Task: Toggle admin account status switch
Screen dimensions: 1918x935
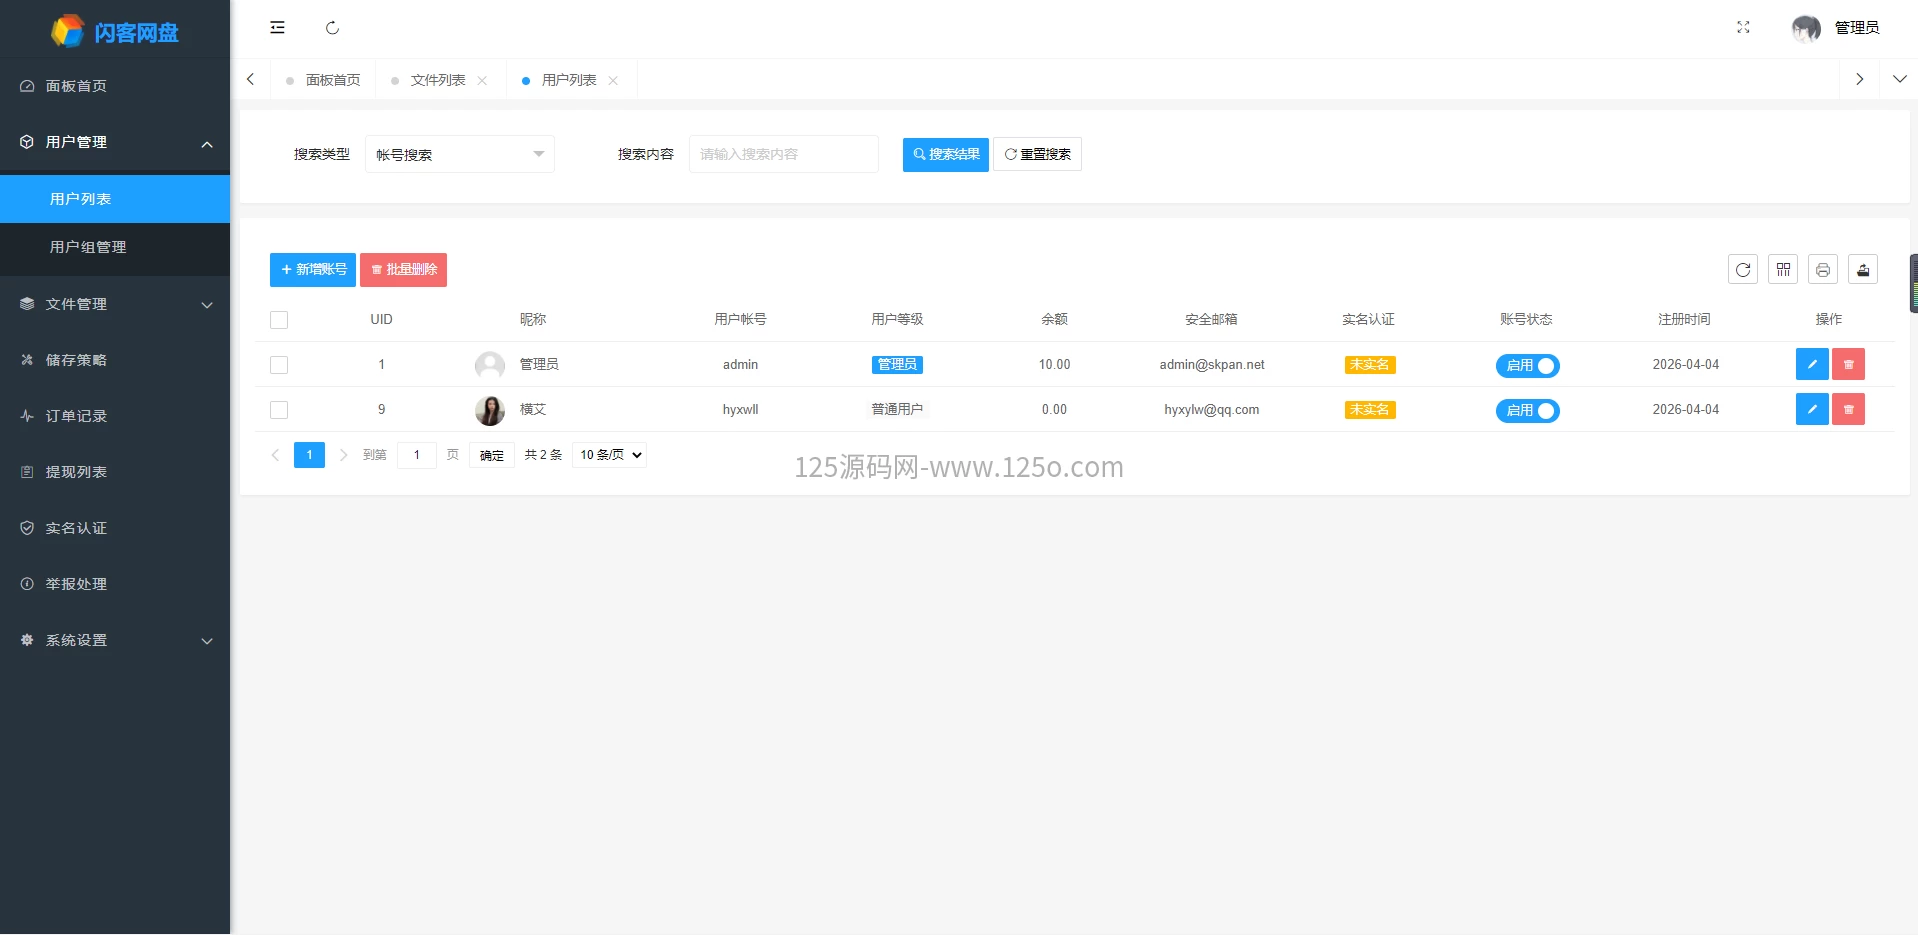Action: pyautogui.click(x=1527, y=366)
